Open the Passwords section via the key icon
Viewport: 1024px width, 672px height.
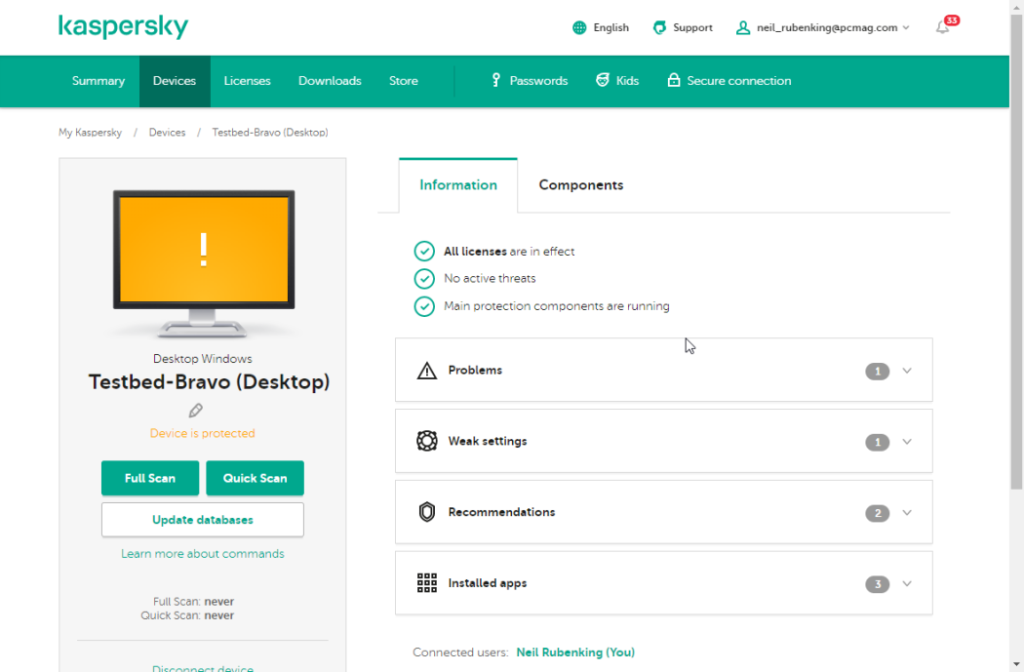coord(498,80)
